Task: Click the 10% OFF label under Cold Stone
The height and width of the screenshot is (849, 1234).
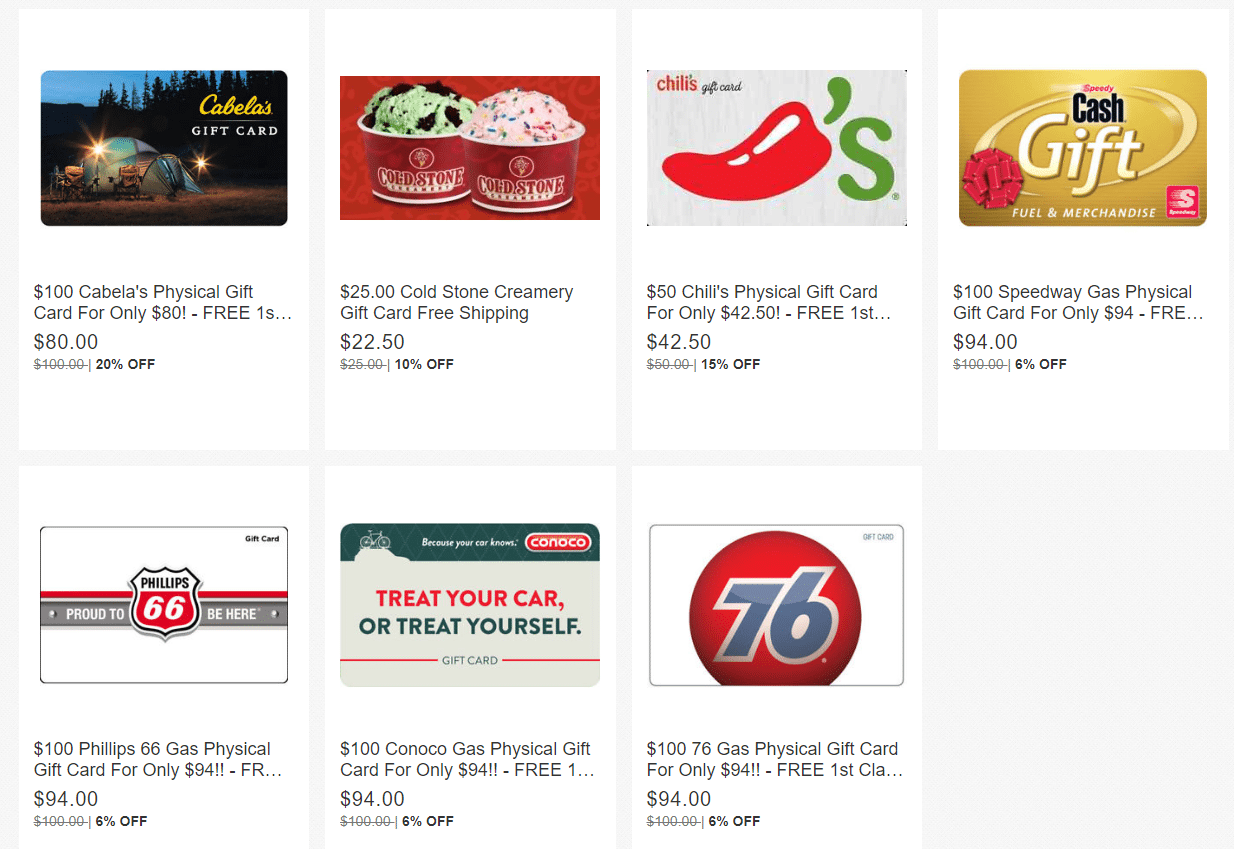Action: point(424,364)
